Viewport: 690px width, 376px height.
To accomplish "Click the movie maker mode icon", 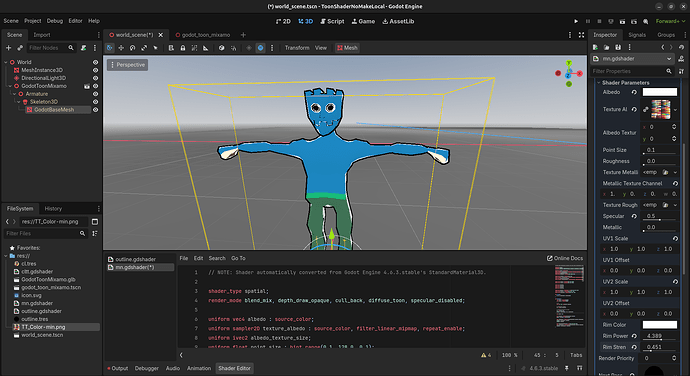I will [646, 21].
